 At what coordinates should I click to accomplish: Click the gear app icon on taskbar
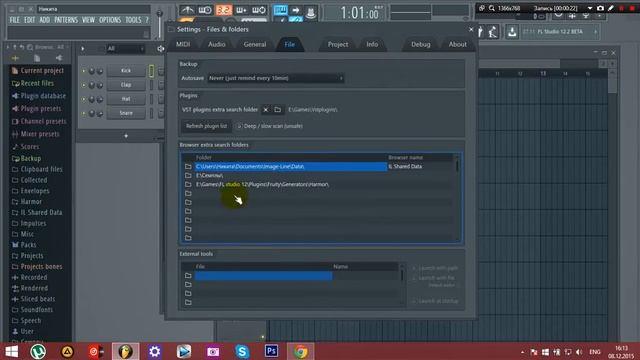pyautogui.click(x=155, y=351)
